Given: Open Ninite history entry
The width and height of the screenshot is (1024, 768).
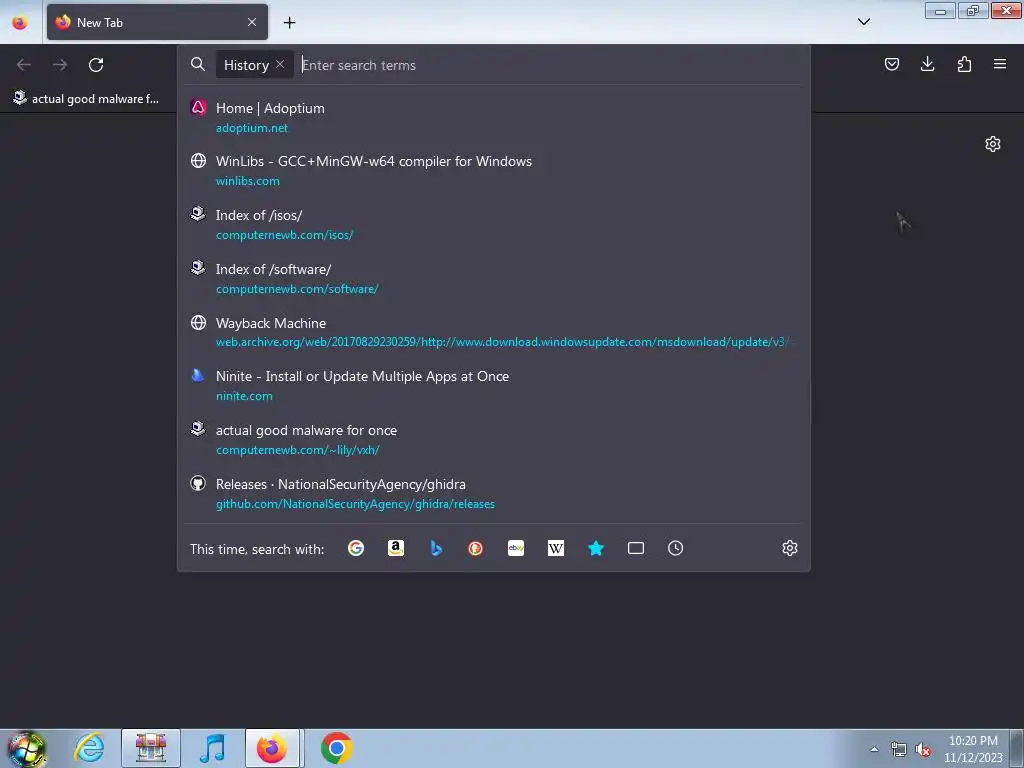Looking at the screenshot, I should pyautogui.click(x=494, y=386).
